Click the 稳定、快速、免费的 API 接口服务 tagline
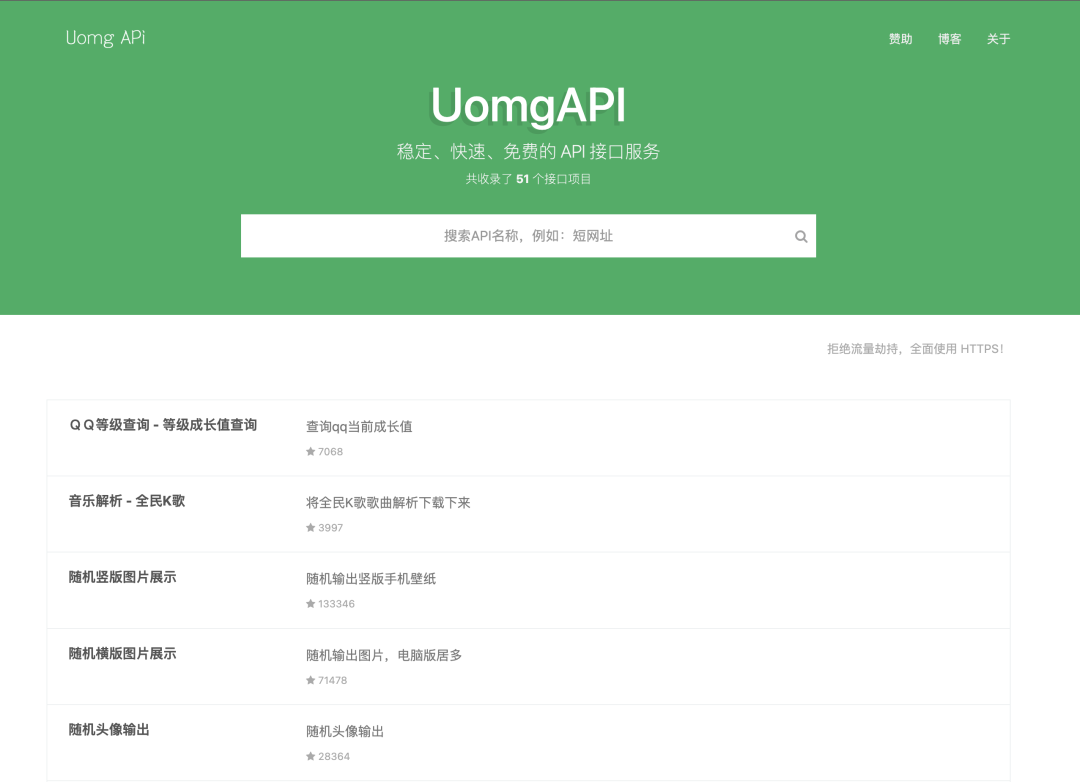Screen dimensions: 1080x782 click(x=528, y=152)
